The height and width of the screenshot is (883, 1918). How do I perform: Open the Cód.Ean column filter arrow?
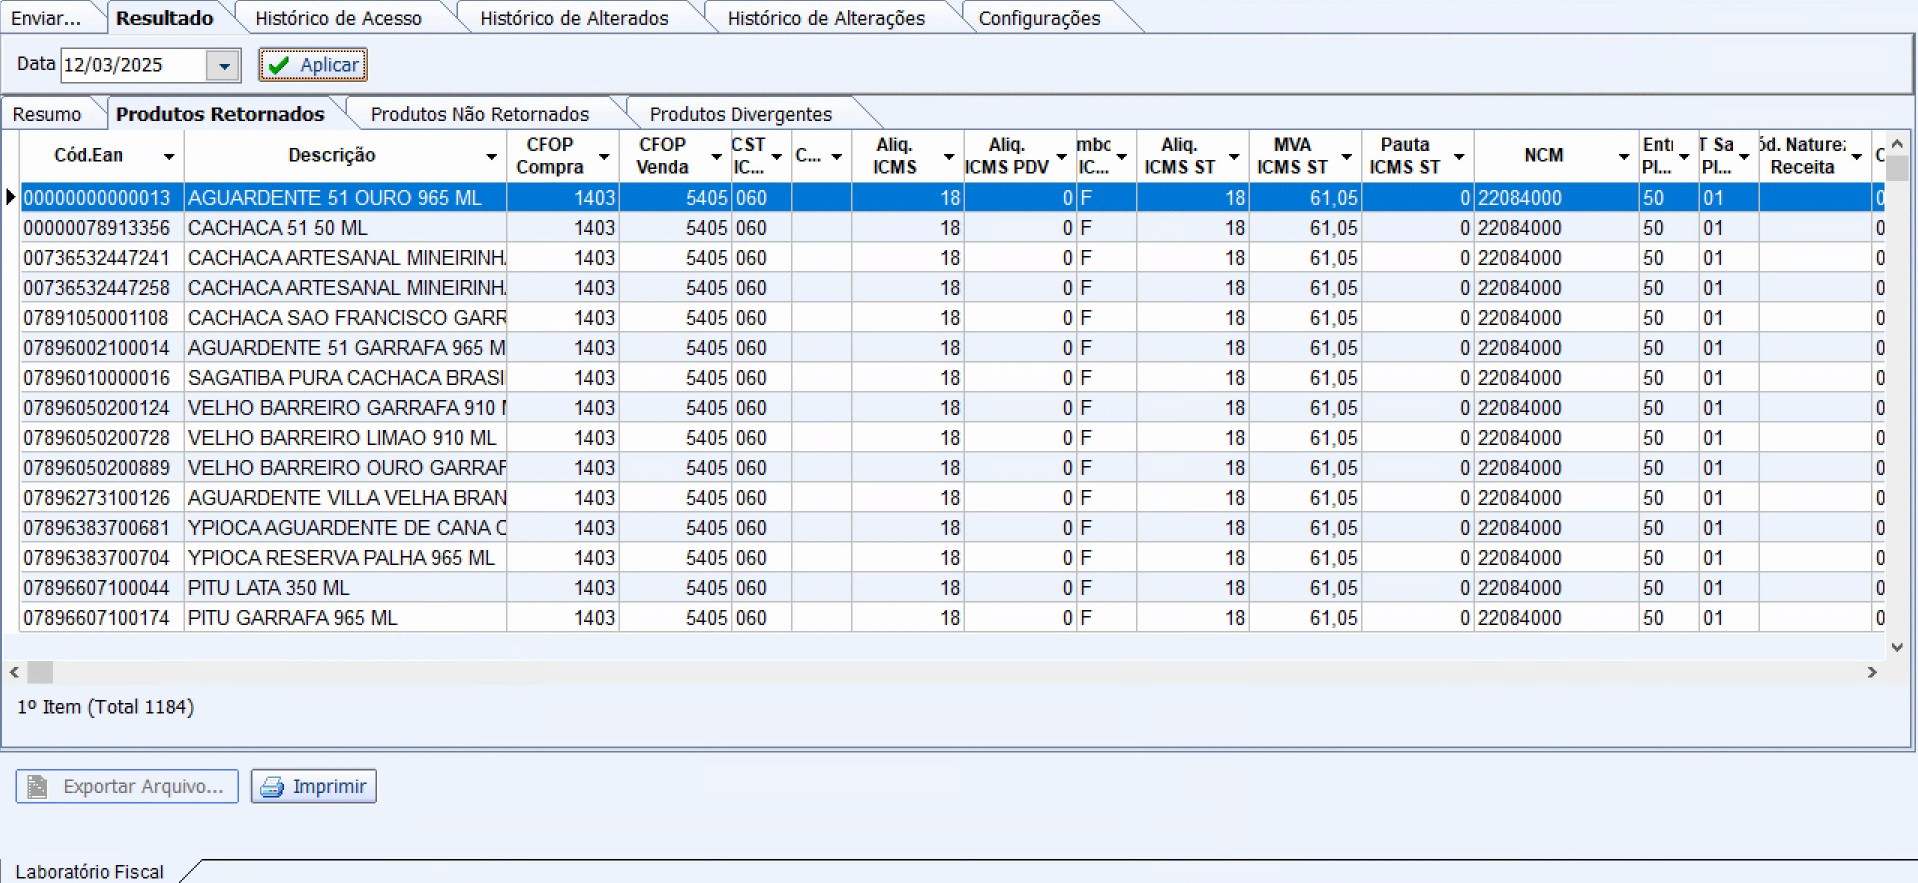coord(169,157)
